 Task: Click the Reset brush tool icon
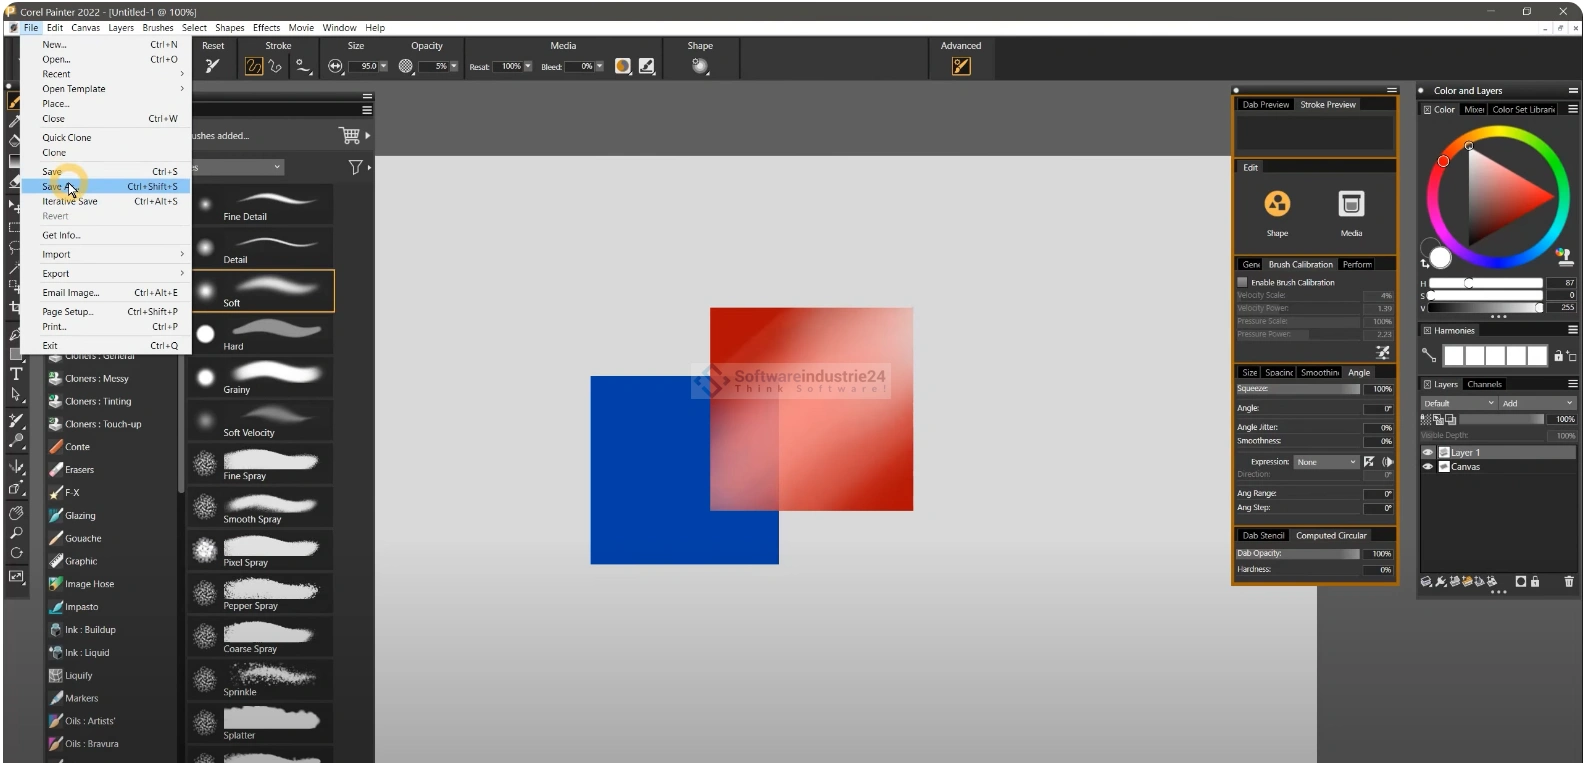(x=212, y=66)
